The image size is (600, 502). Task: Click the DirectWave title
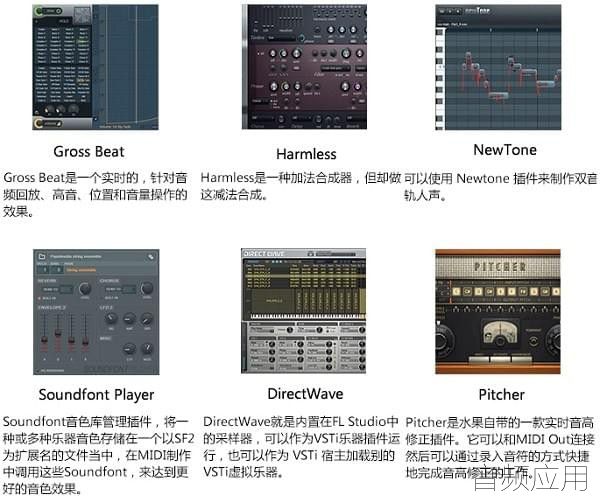click(305, 394)
